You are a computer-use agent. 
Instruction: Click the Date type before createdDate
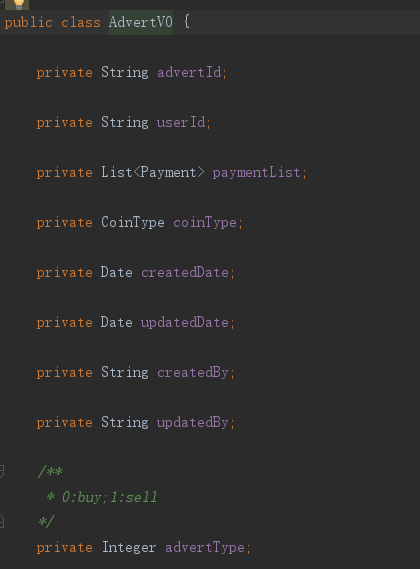[117, 272]
